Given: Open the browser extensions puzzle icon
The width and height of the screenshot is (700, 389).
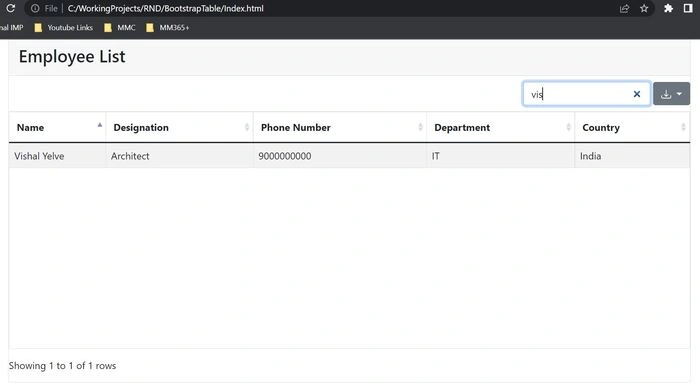Looking at the screenshot, I should tap(668, 8).
